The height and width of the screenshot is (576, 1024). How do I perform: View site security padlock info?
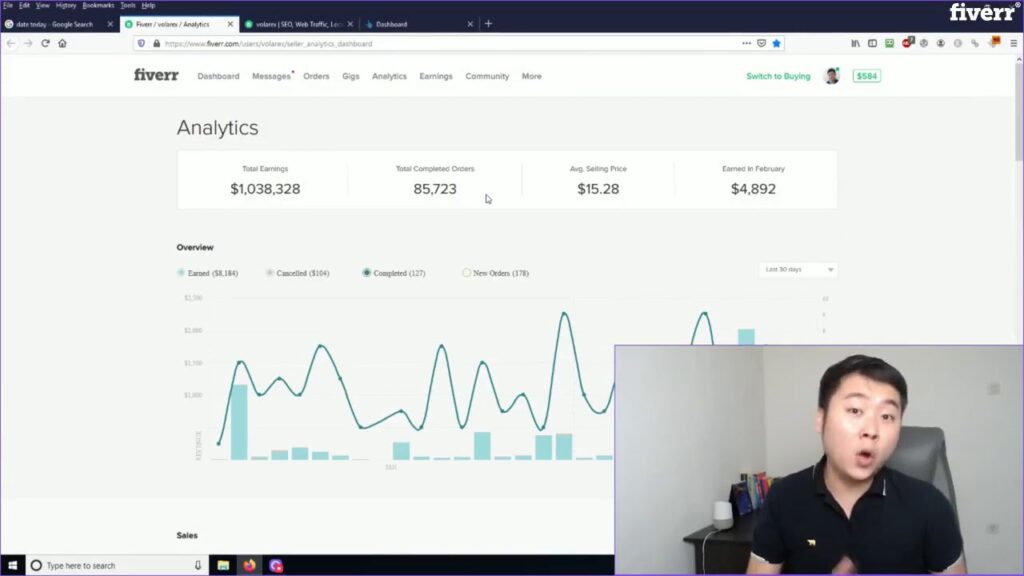[x=157, y=44]
